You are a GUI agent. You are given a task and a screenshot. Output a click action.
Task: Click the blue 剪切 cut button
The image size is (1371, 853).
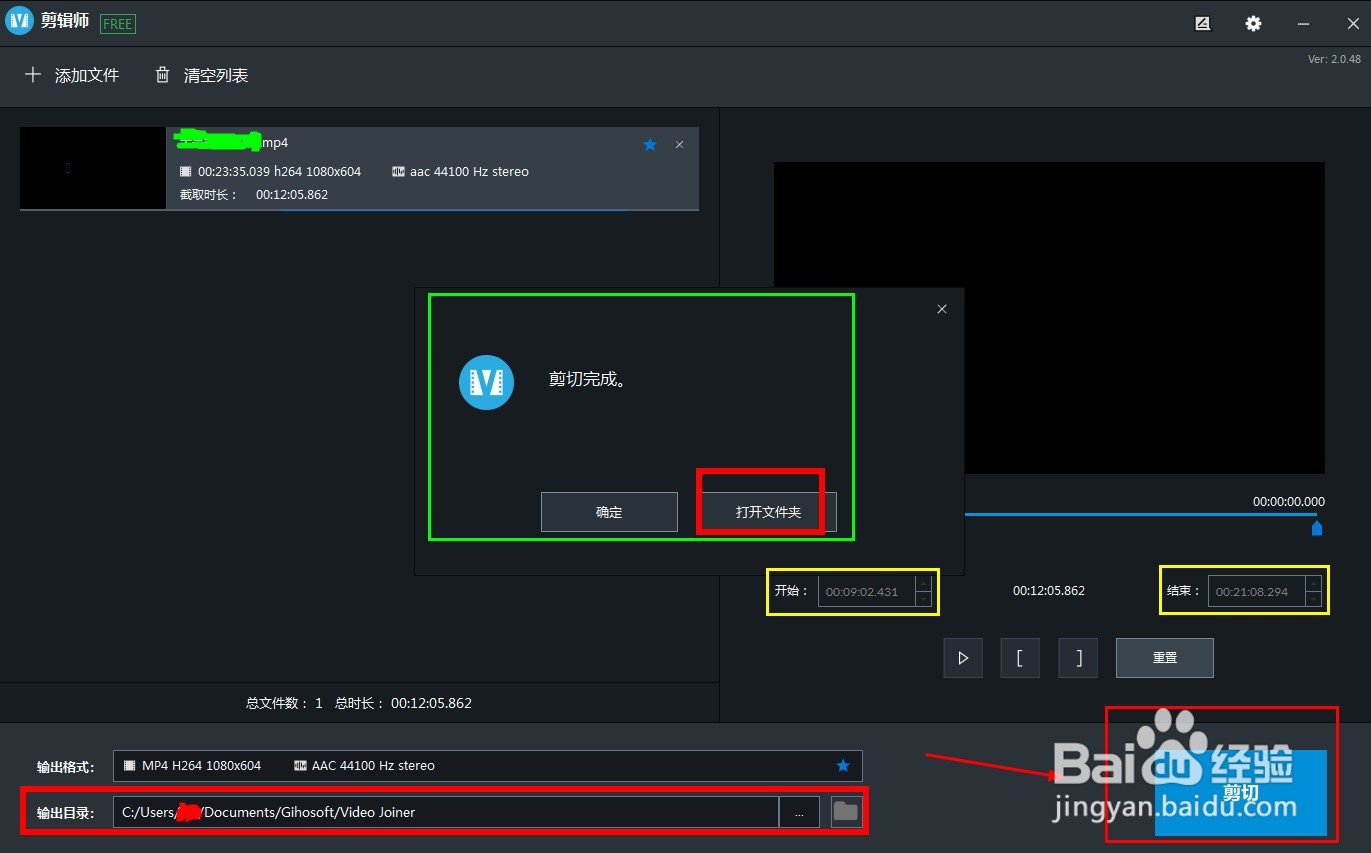pos(1240,793)
